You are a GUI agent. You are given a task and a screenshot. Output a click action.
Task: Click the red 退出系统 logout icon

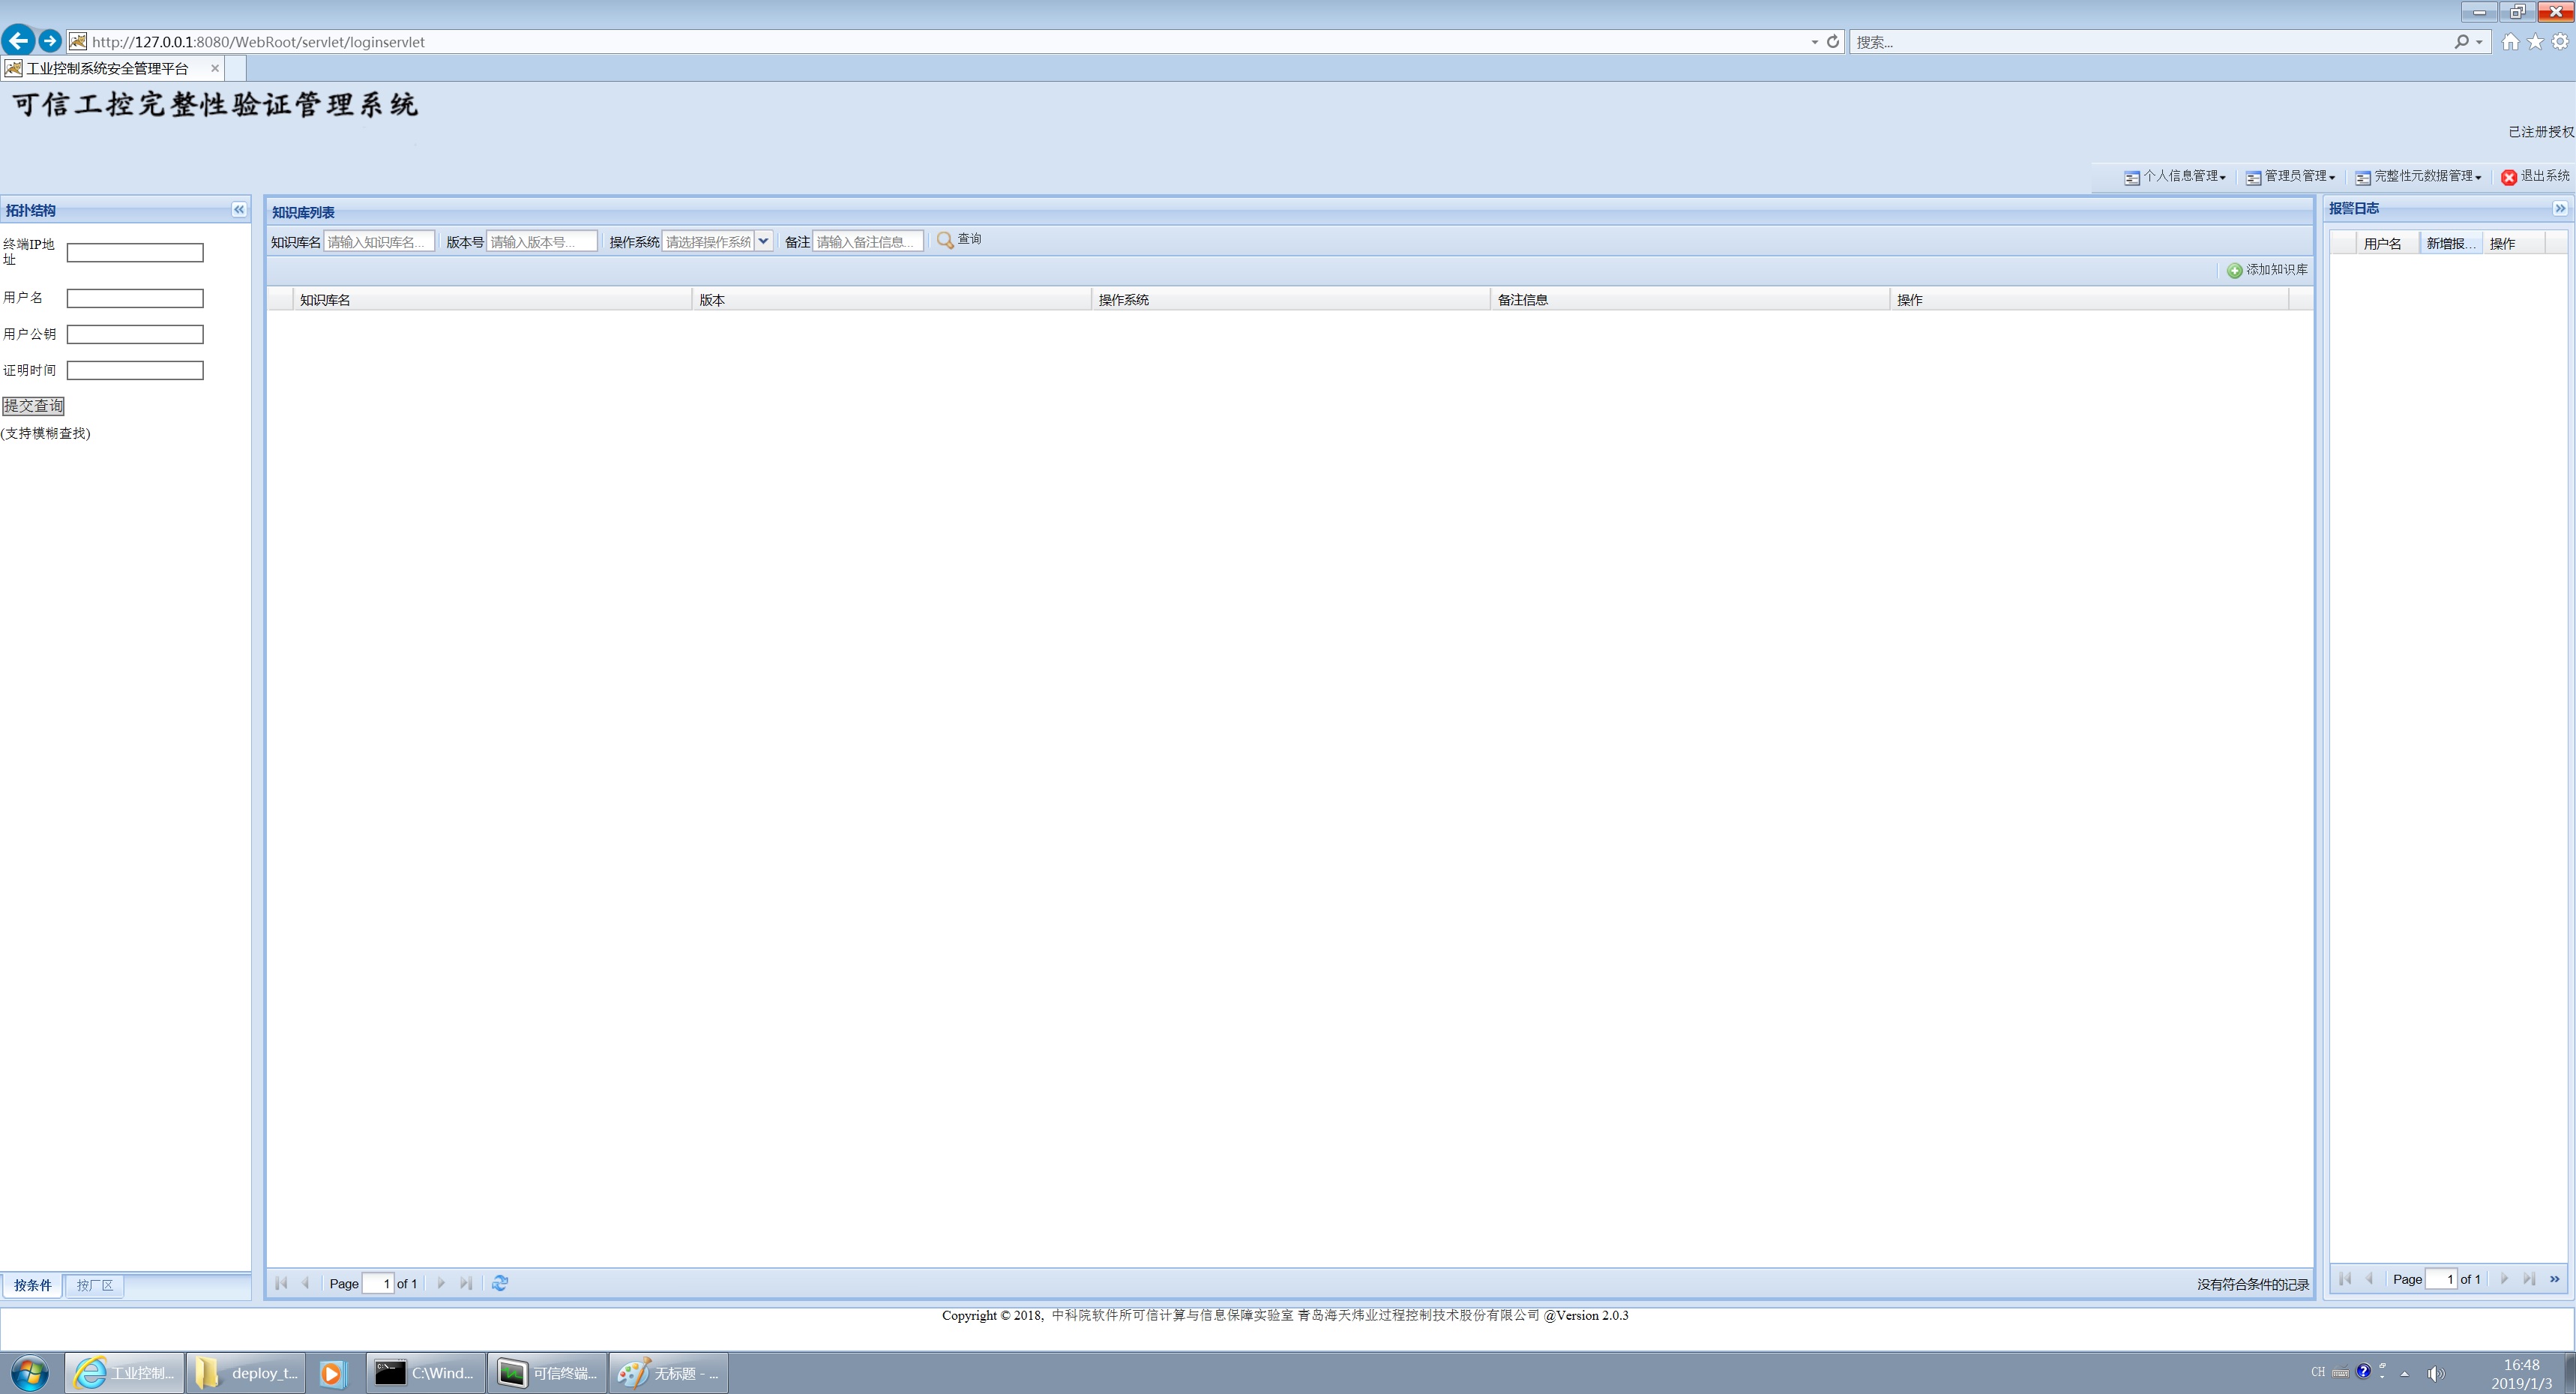(2508, 177)
